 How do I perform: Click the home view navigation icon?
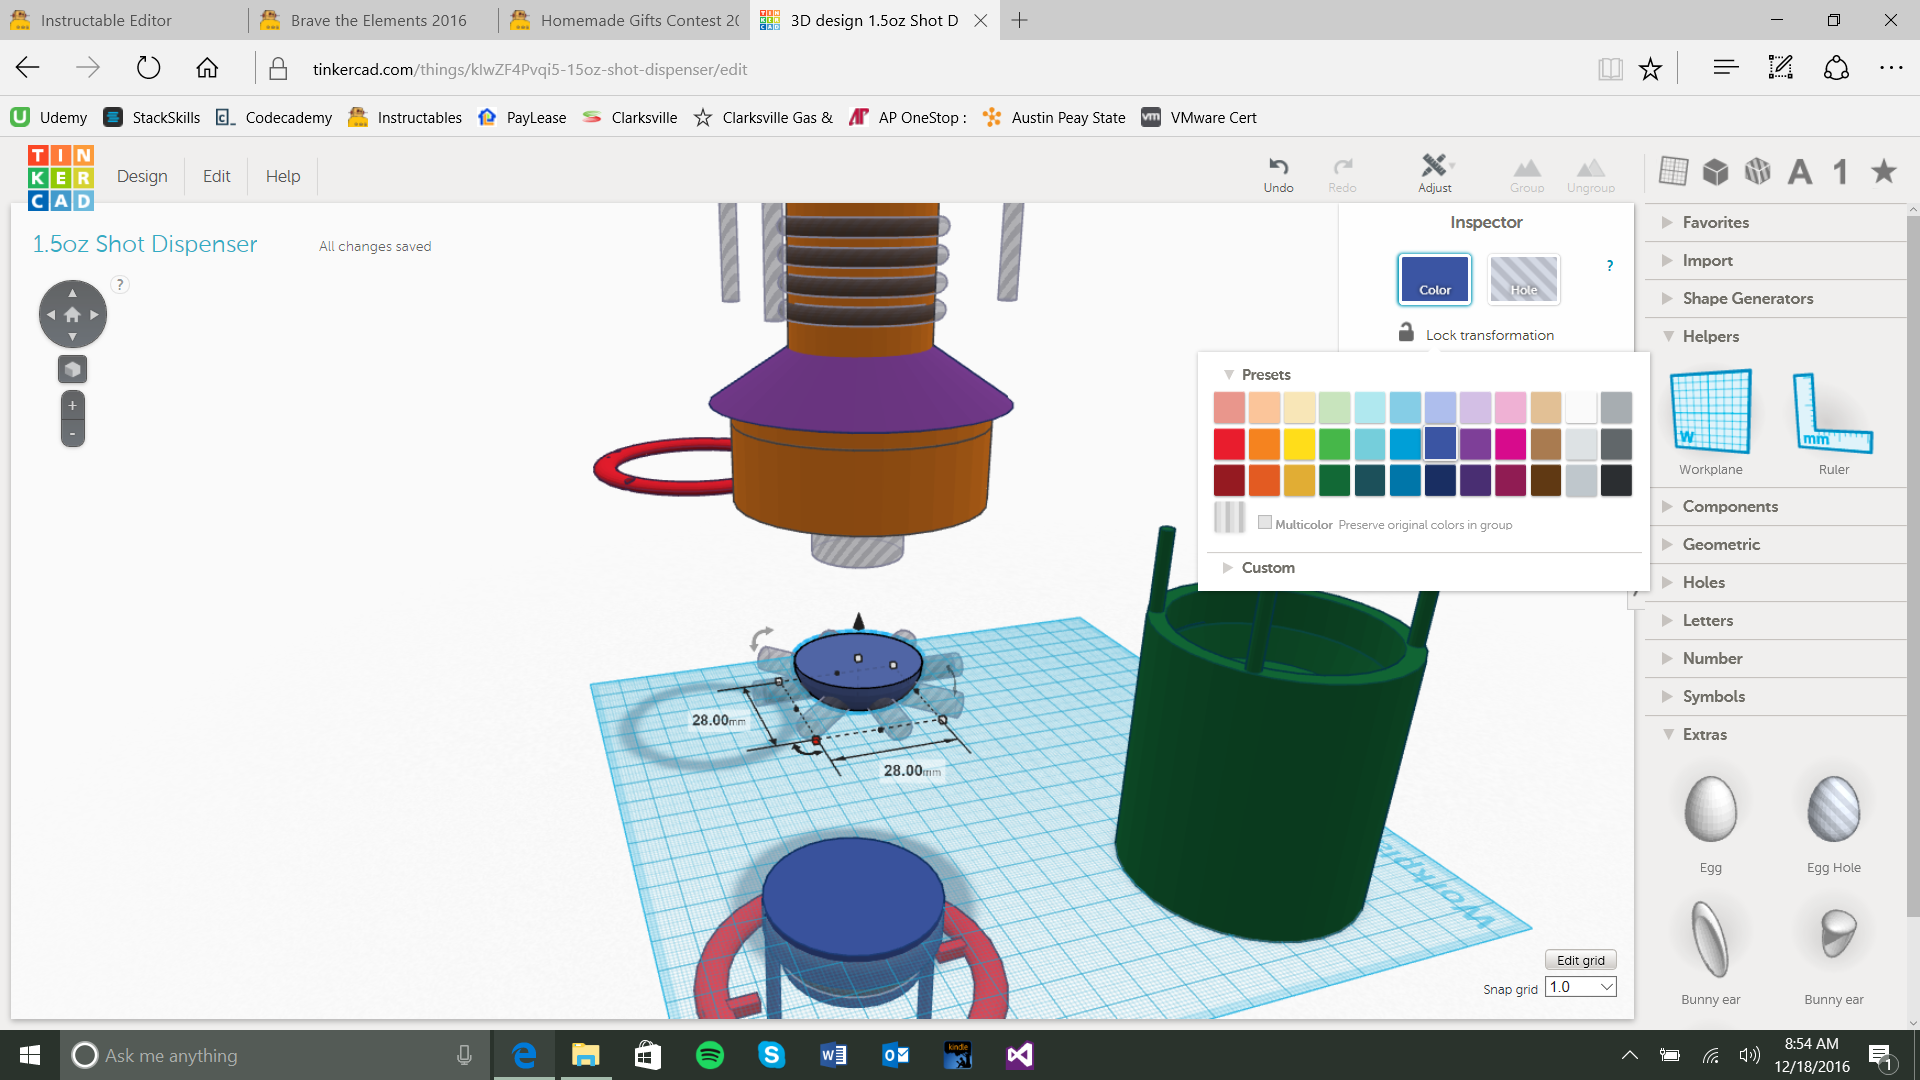(x=72, y=315)
